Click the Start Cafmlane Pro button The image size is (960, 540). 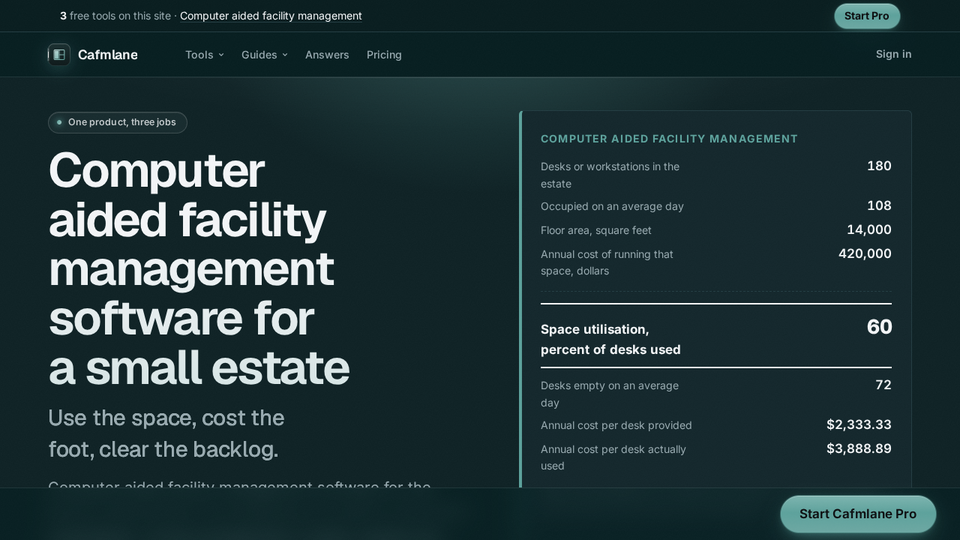pos(858,514)
